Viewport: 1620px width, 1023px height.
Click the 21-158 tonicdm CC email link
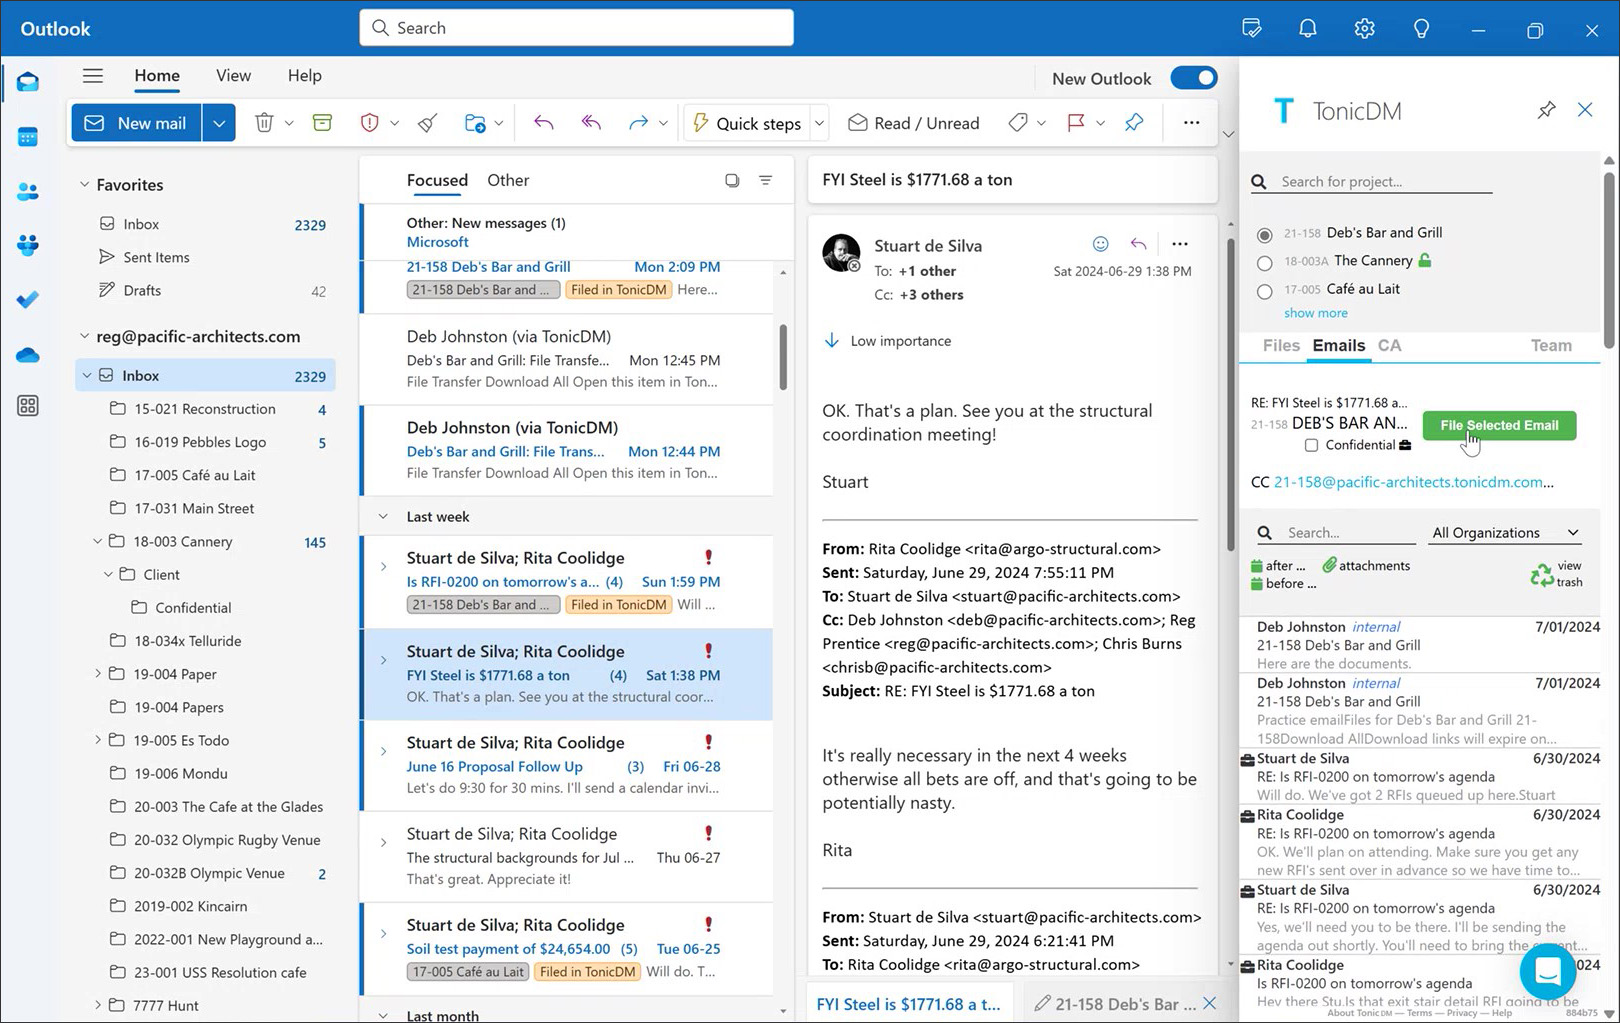1413,482
